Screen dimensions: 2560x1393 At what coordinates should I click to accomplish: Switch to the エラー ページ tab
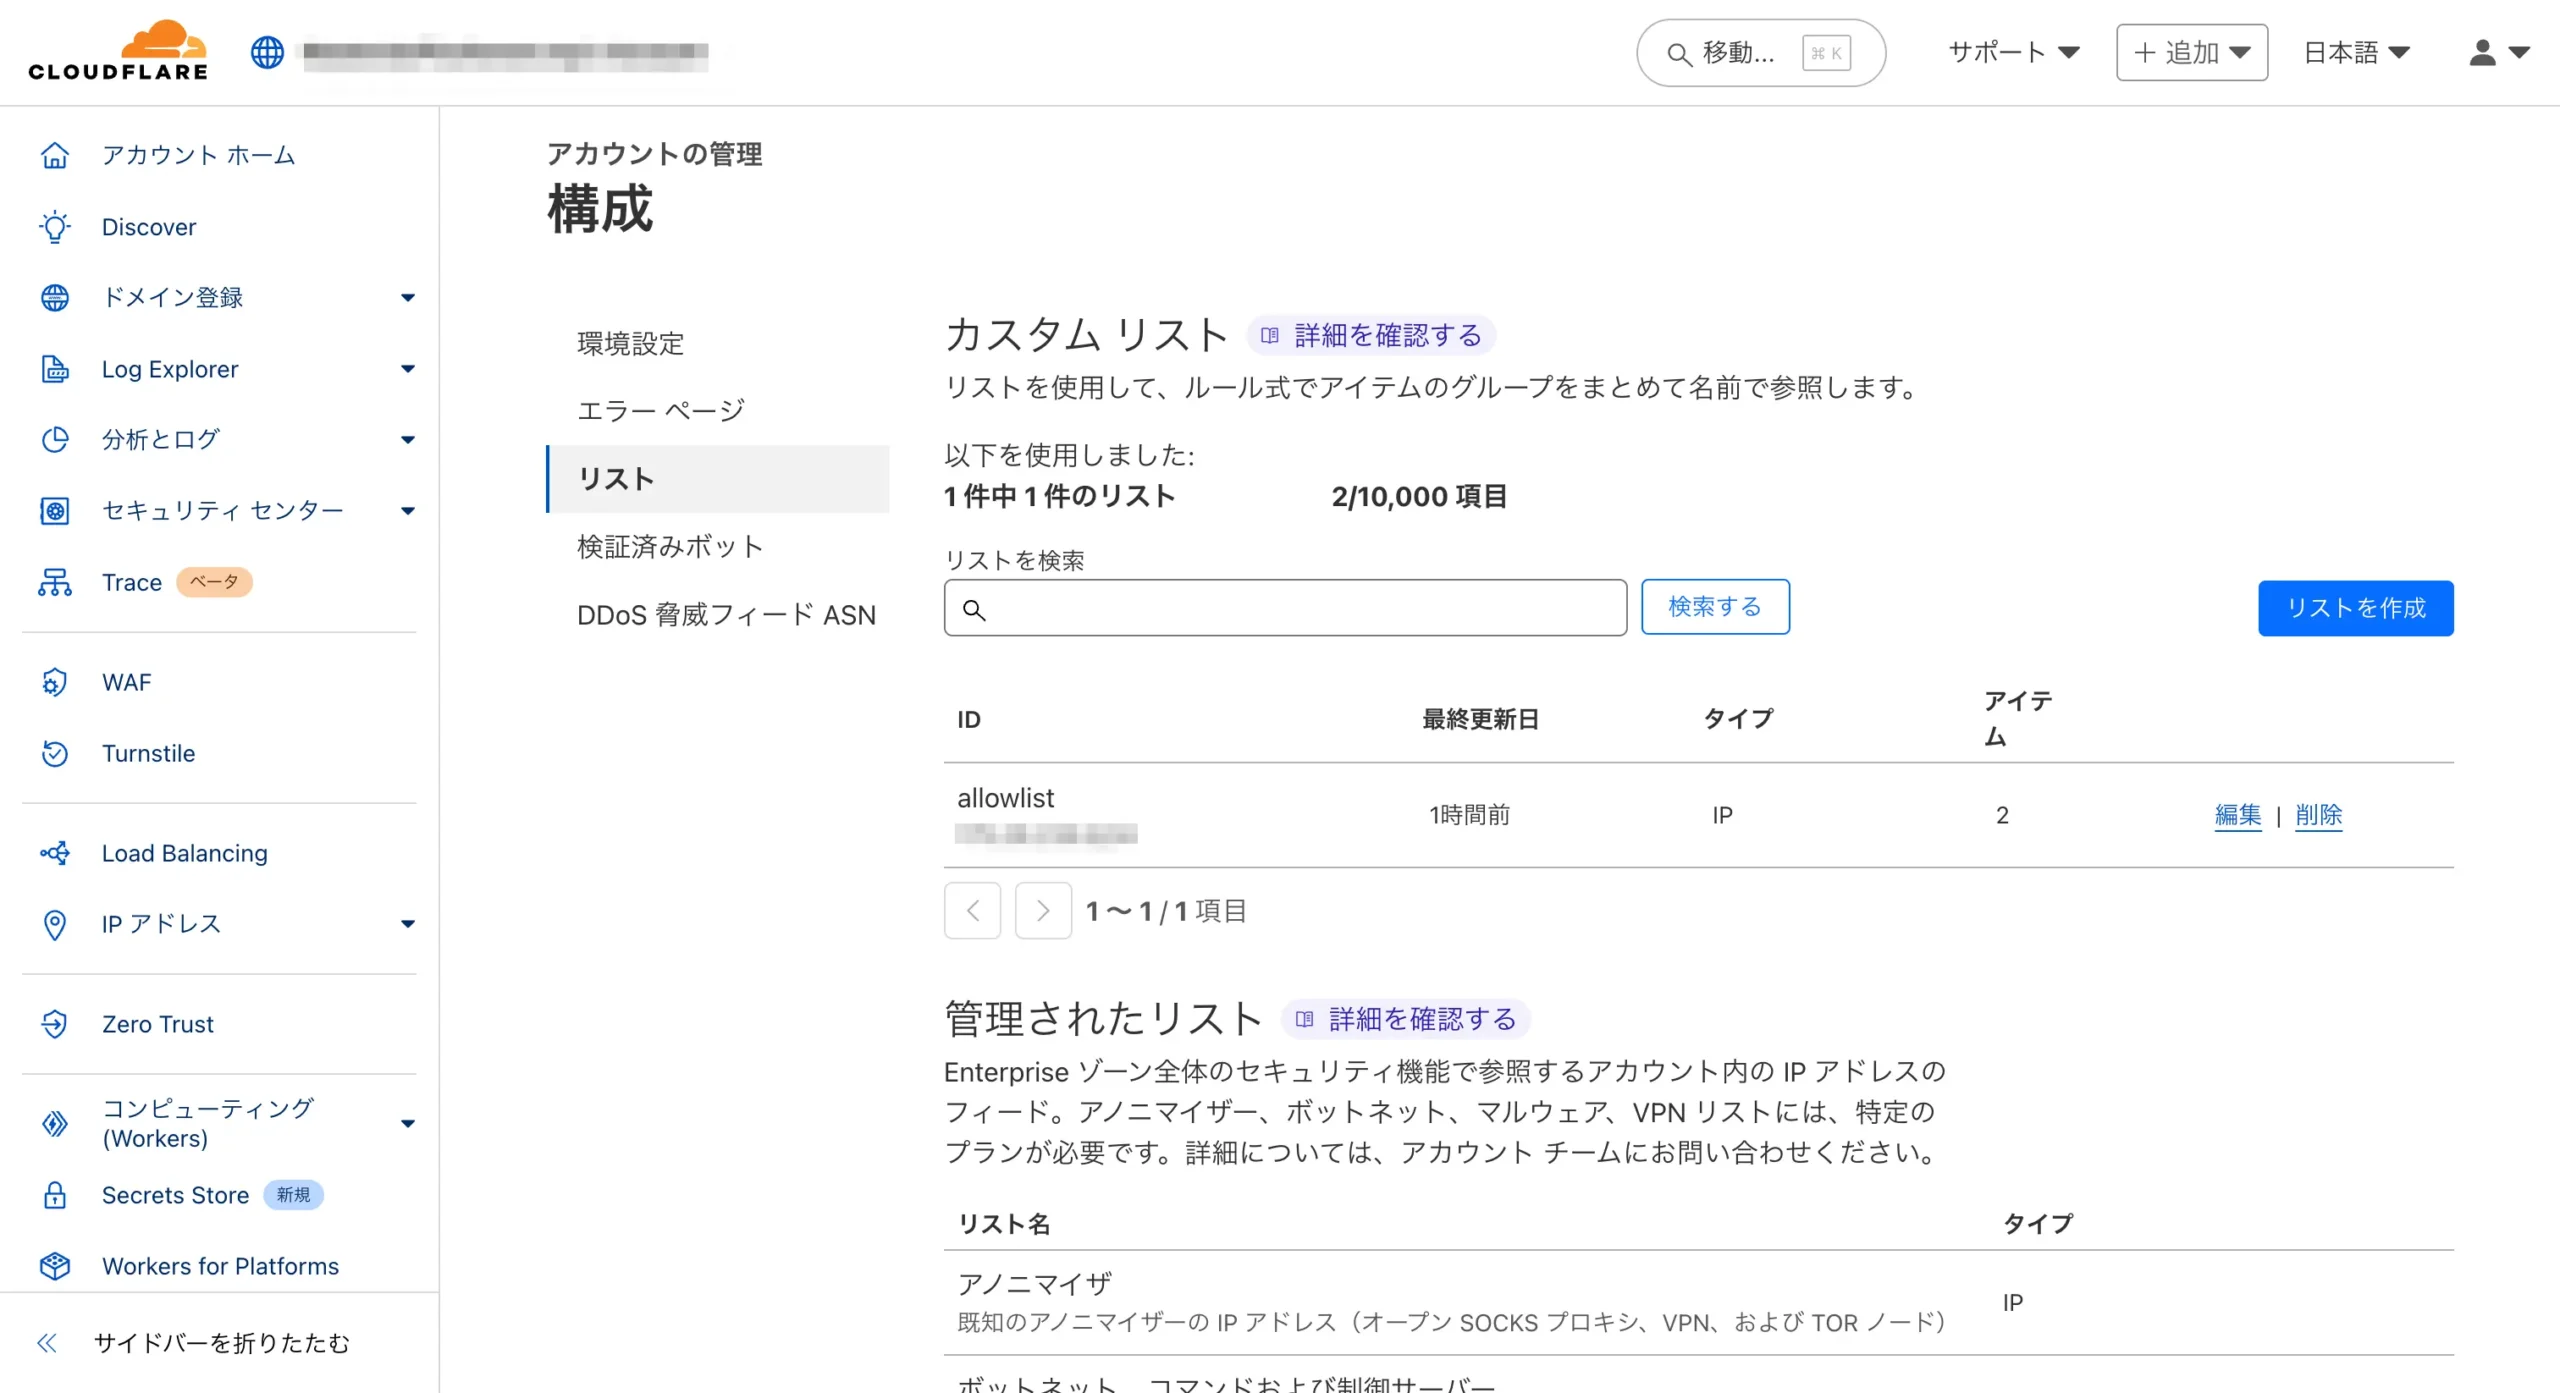click(x=661, y=411)
